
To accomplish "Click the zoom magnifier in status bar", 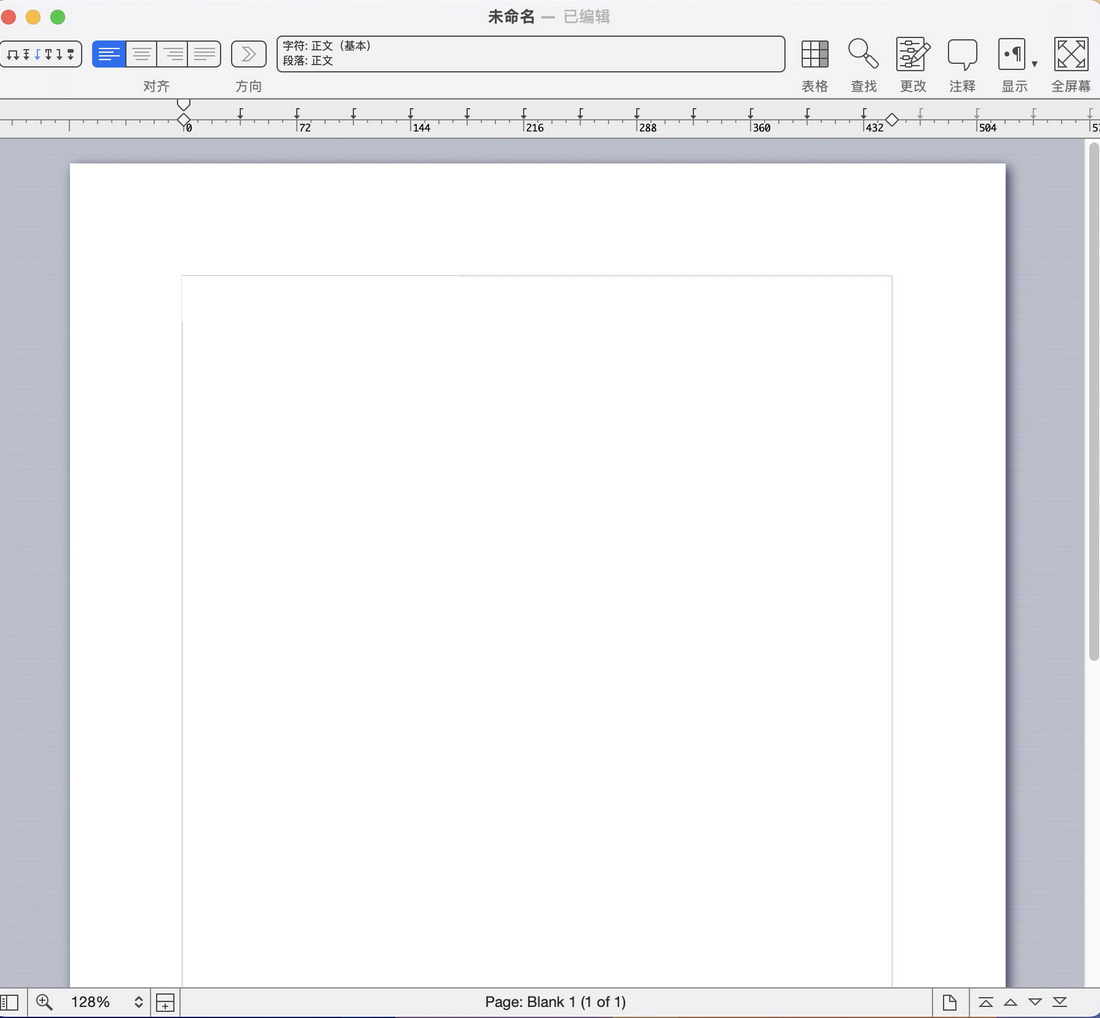I will click(x=44, y=1002).
